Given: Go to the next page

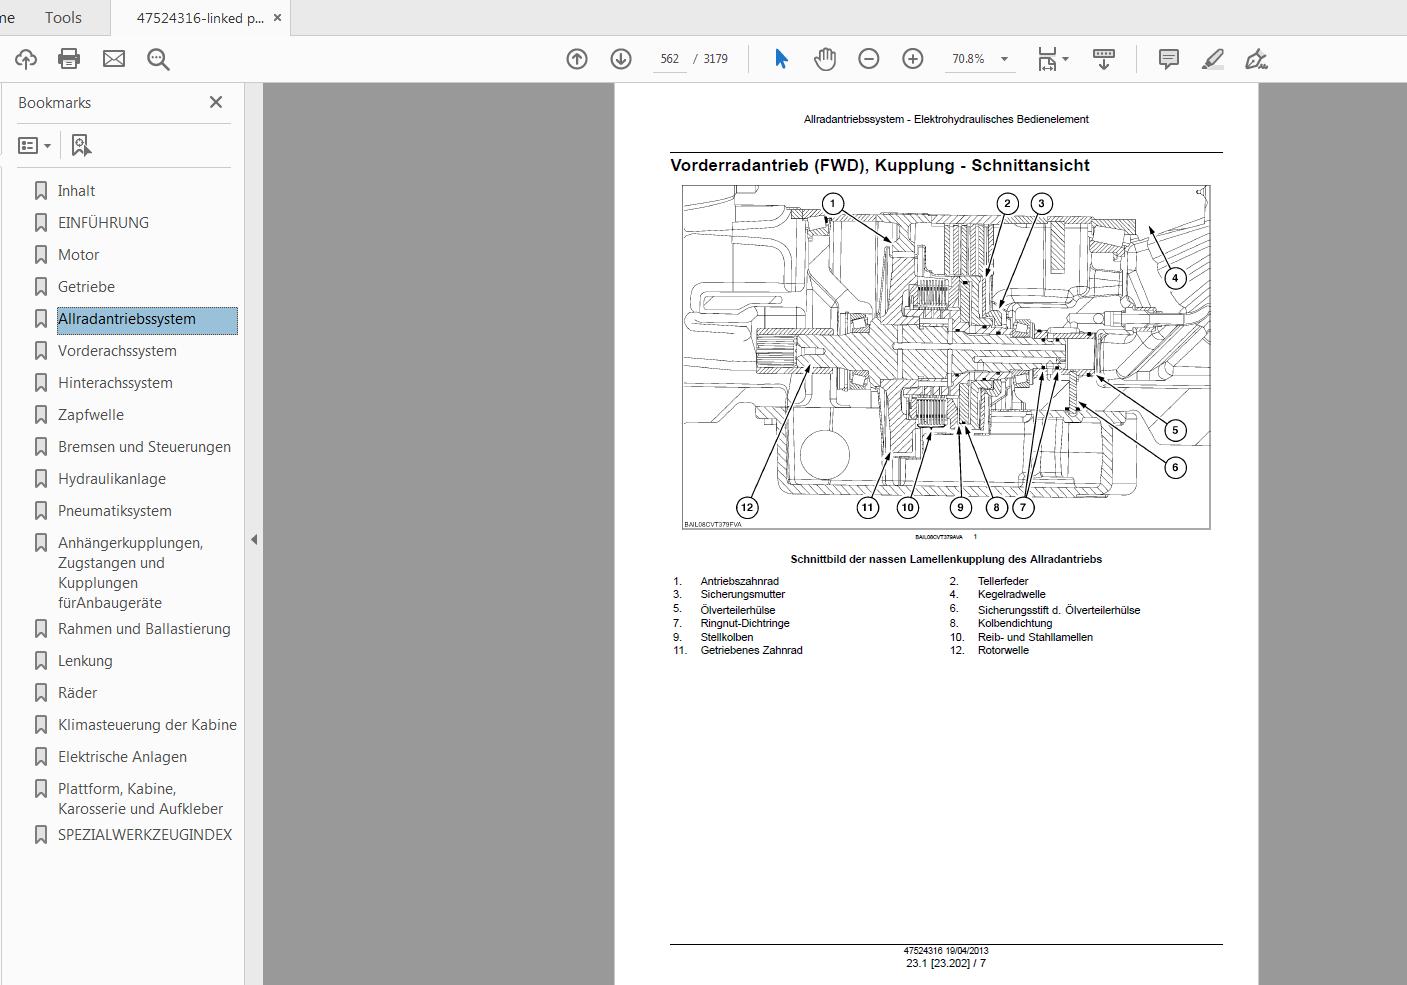Looking at the screenshot, I should click(x=621, y=59).
